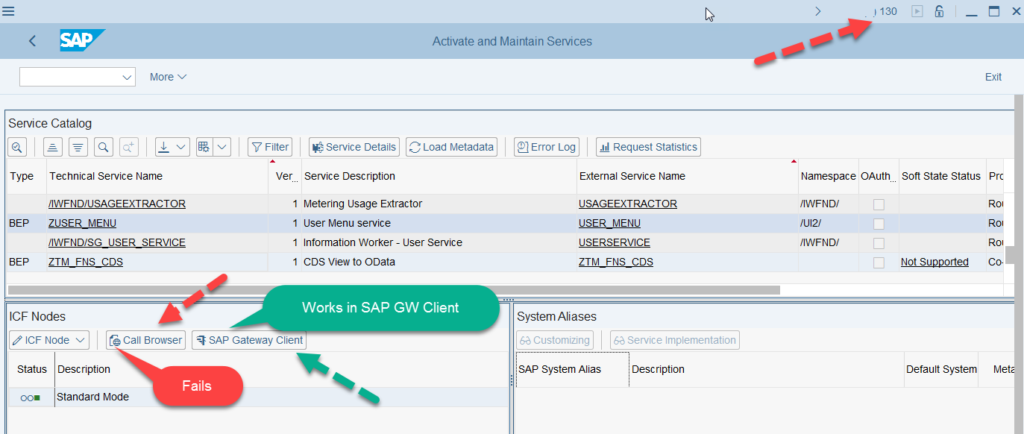Open ZTM_FNS_CDS external service name link
Viewport: 1024px width, 434px height.
point(616,262)
